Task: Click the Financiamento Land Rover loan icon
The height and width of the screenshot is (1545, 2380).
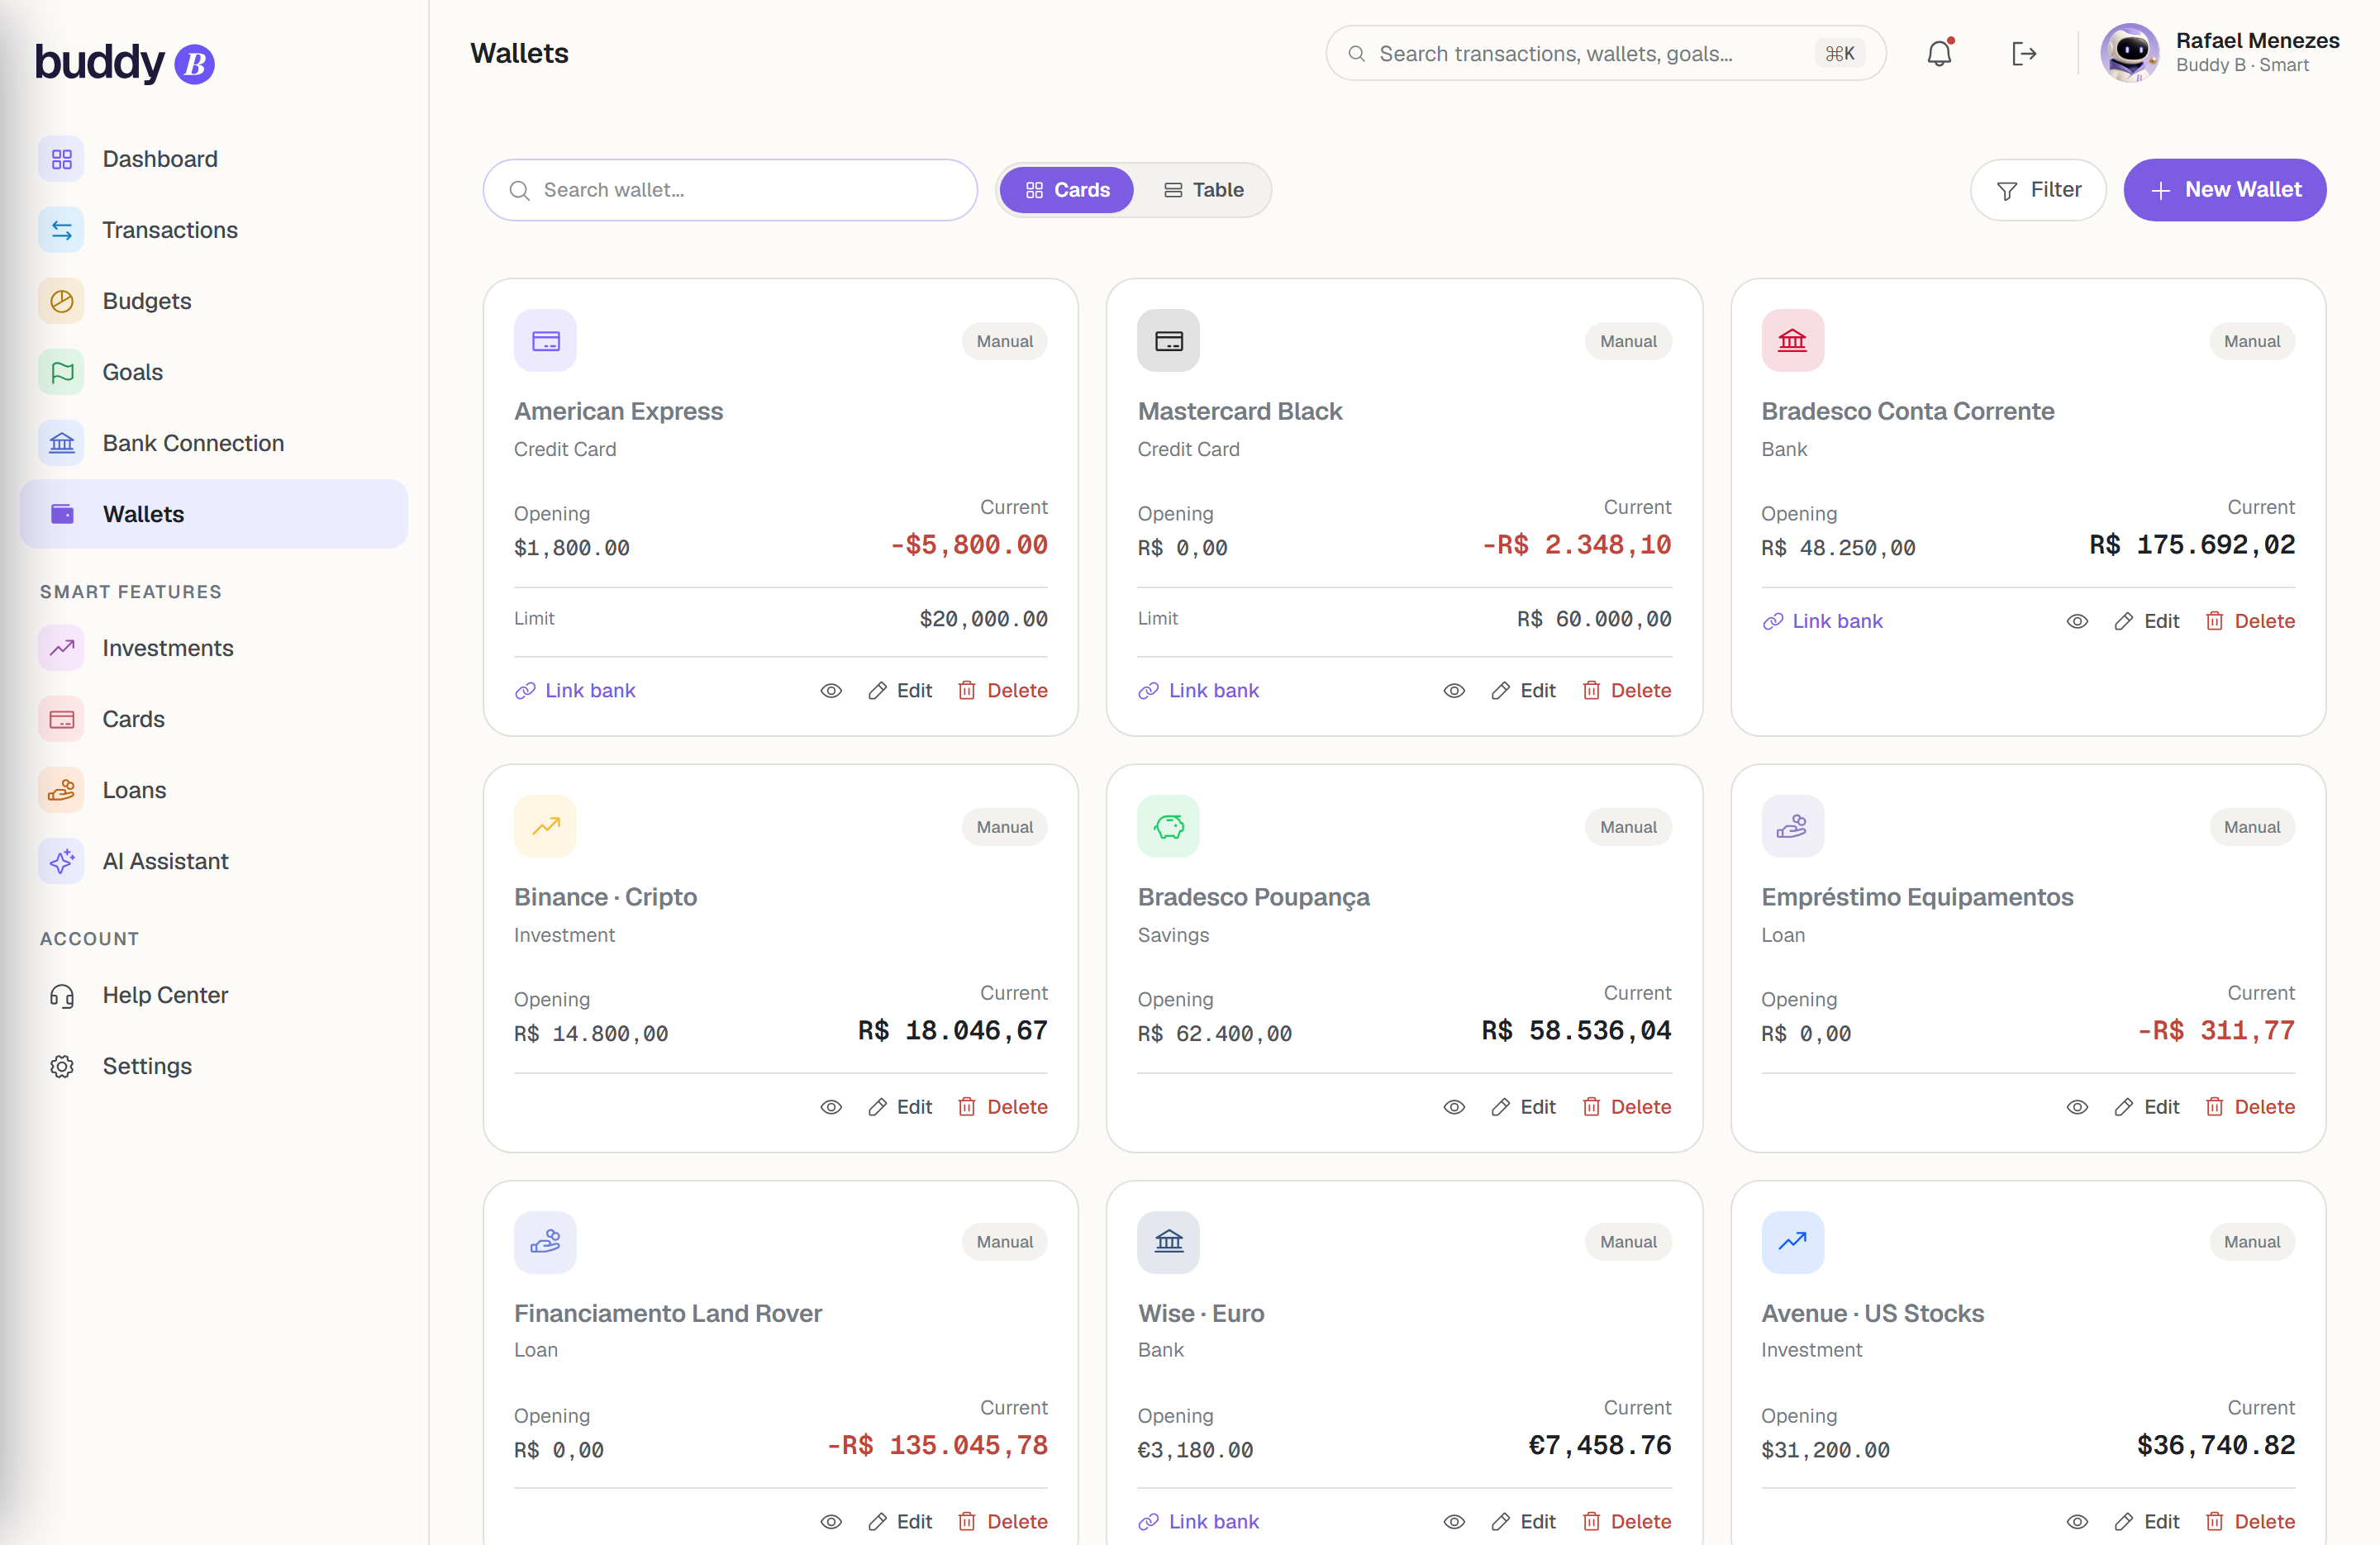Action: 545,1242
